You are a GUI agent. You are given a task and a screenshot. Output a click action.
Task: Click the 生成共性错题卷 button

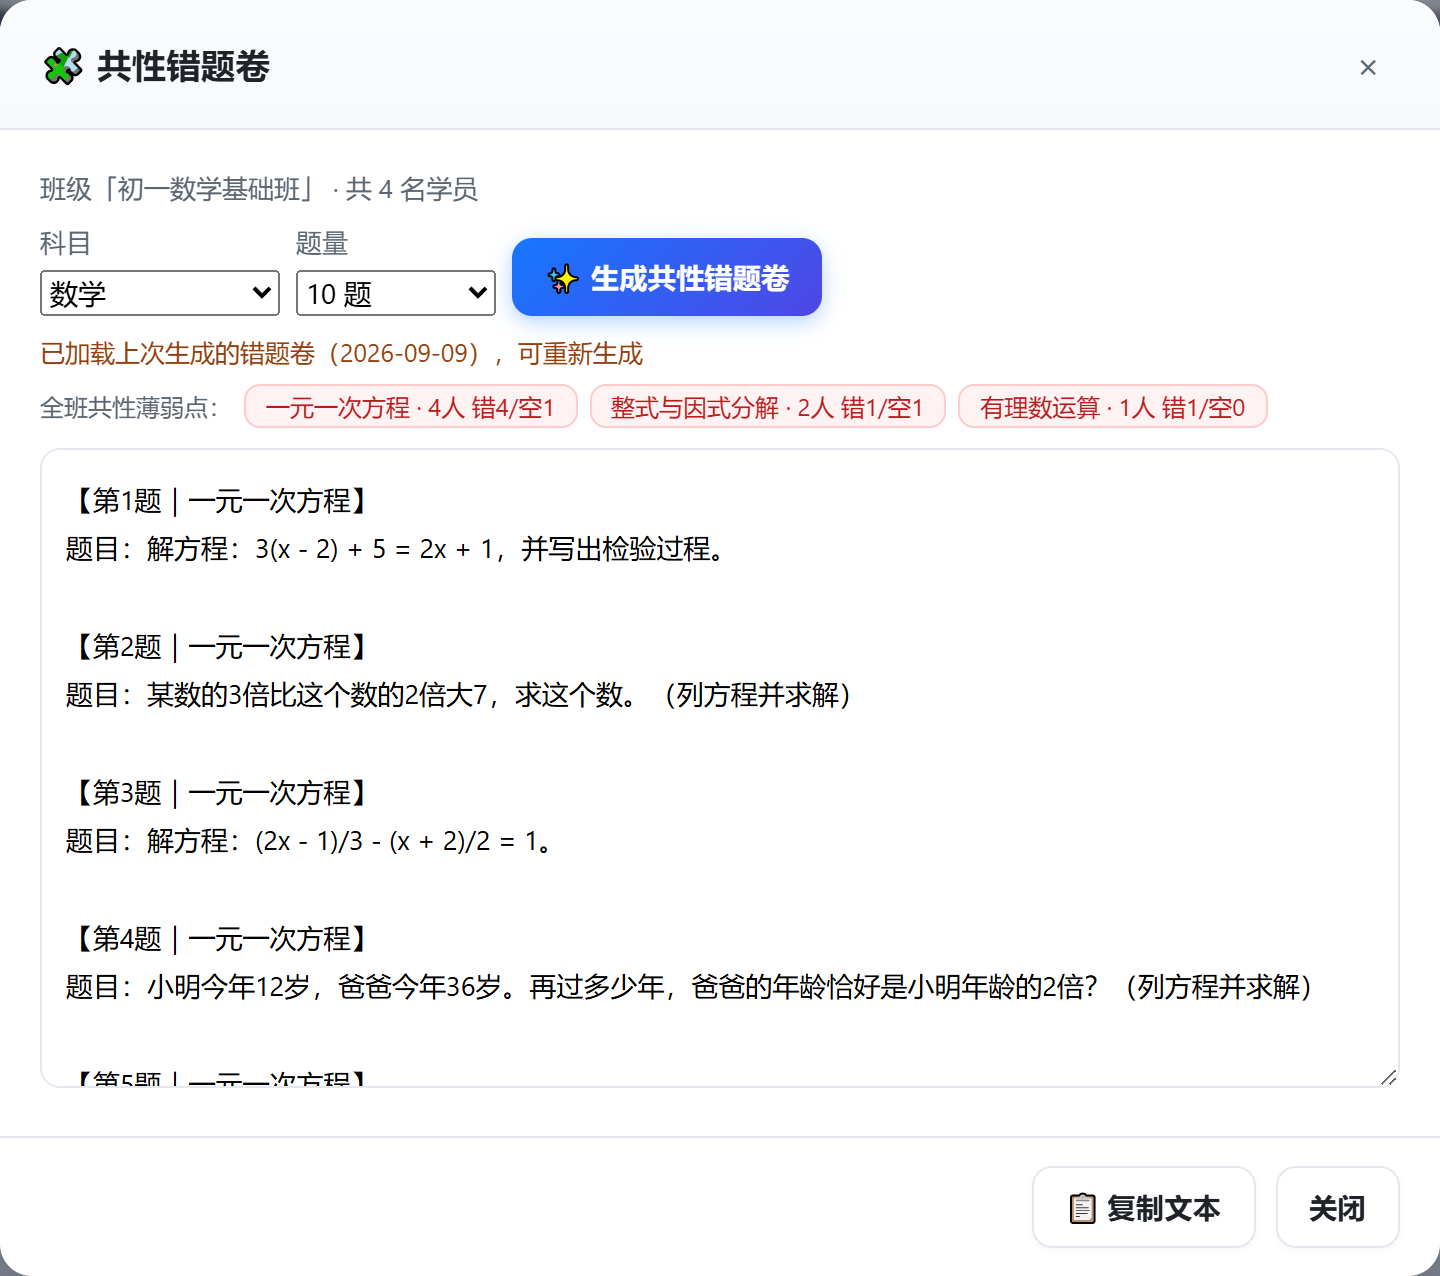click(667, 277)
